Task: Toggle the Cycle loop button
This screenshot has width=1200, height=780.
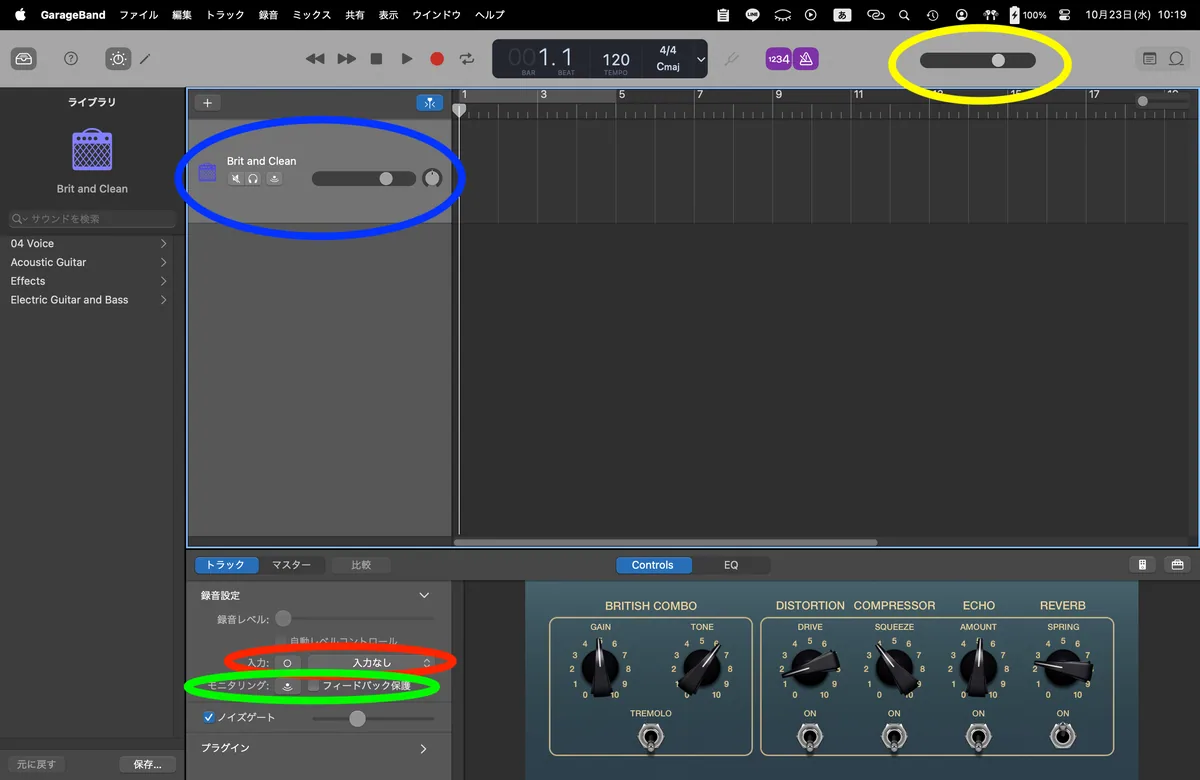Action: [x=467, y=59]
